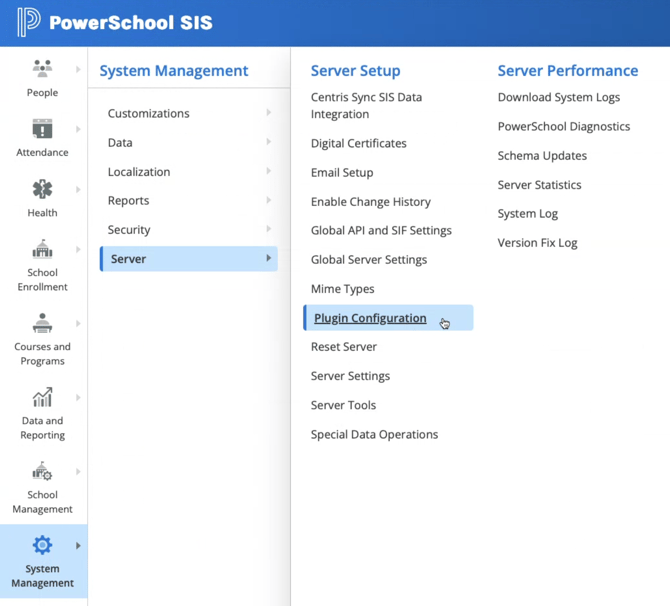This screenshot has width=670, height=606.
Task: Click the PowerSchool logo icon
Action: point(28,22)
